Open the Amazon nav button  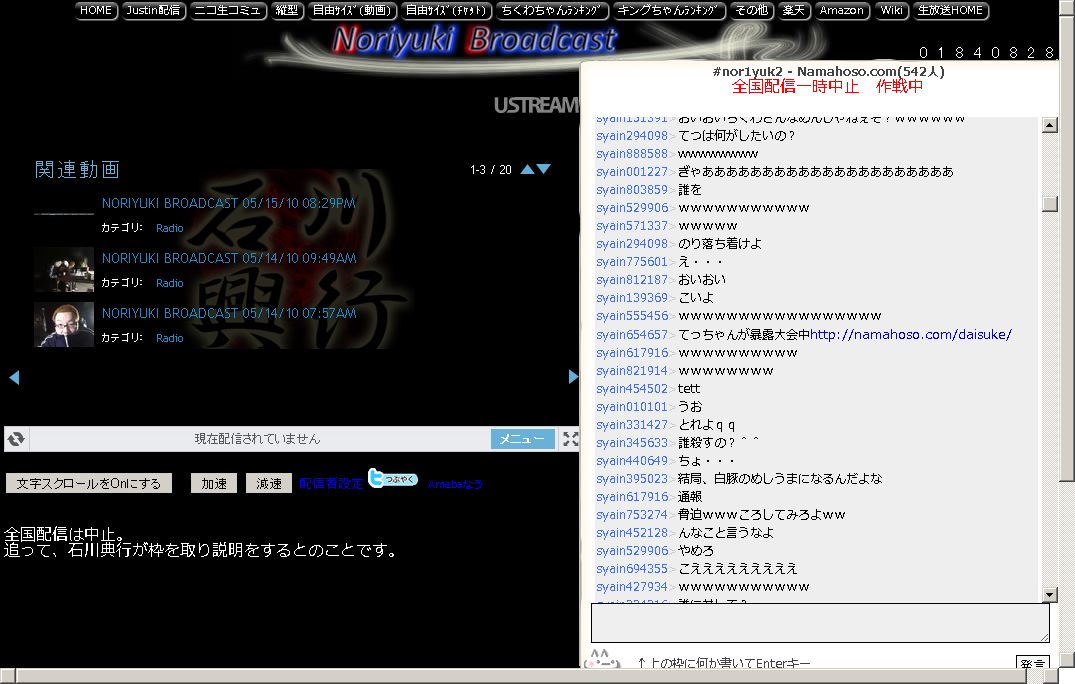842,10
